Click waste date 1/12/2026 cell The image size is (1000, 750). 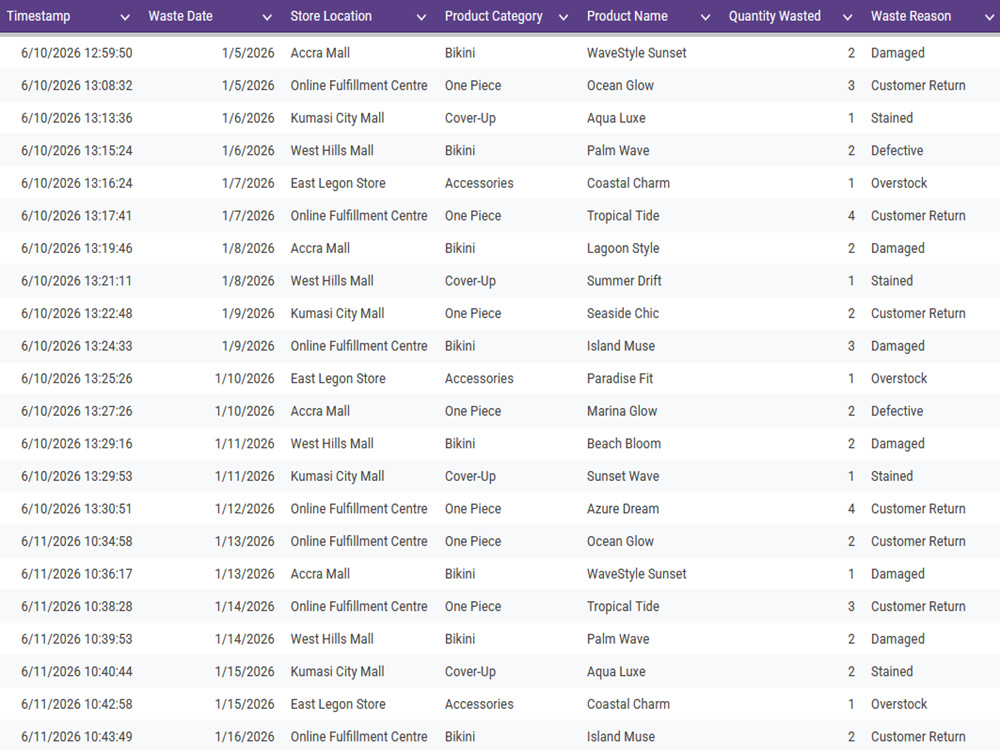[244, 508]
